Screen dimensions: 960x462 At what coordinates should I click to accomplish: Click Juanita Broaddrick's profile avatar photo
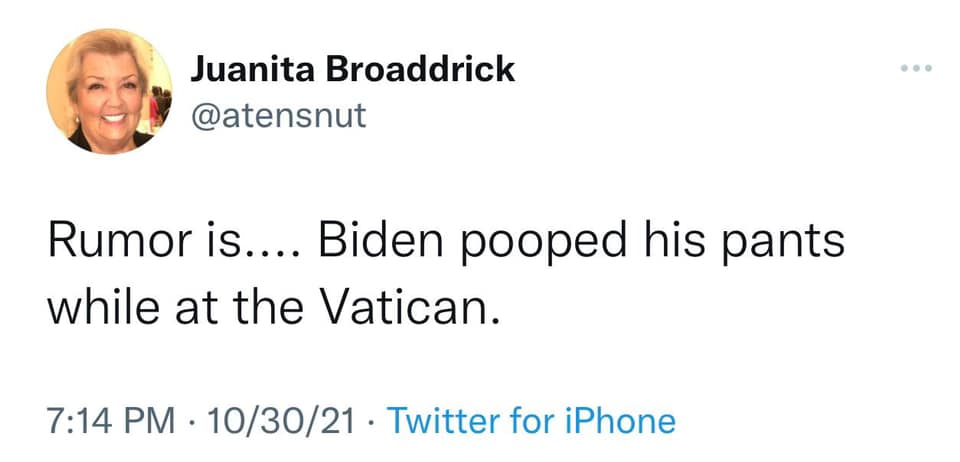pos(109,91)
